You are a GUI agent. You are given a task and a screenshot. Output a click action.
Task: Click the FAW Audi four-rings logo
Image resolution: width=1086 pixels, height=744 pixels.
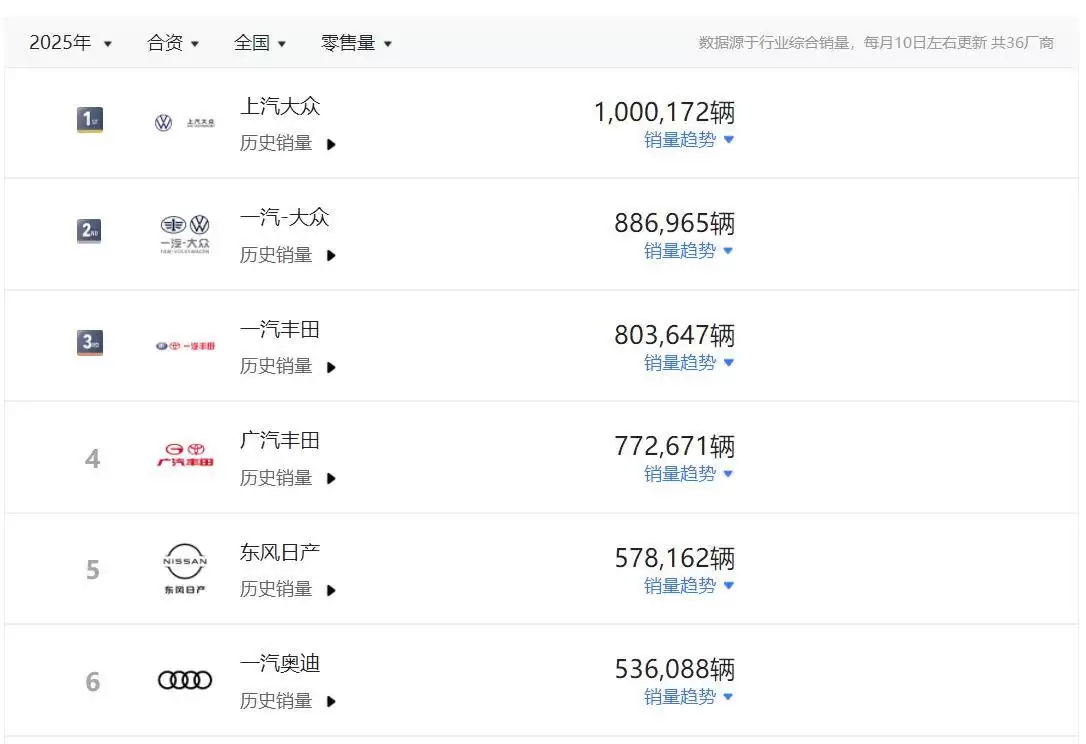[185, 680]
